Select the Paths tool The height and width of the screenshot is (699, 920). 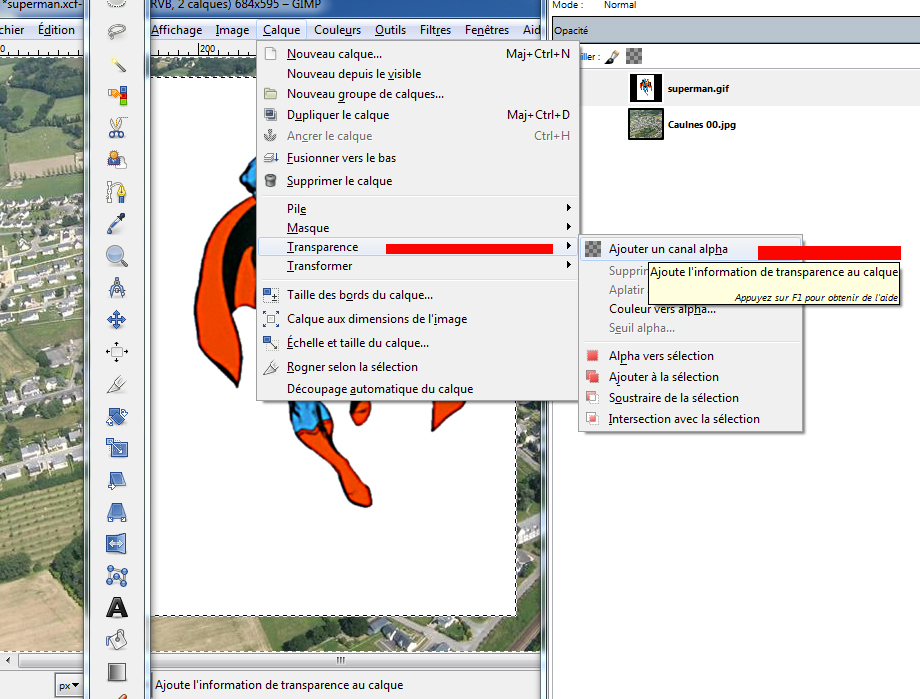pyautogui.click(x=117, y=191)
